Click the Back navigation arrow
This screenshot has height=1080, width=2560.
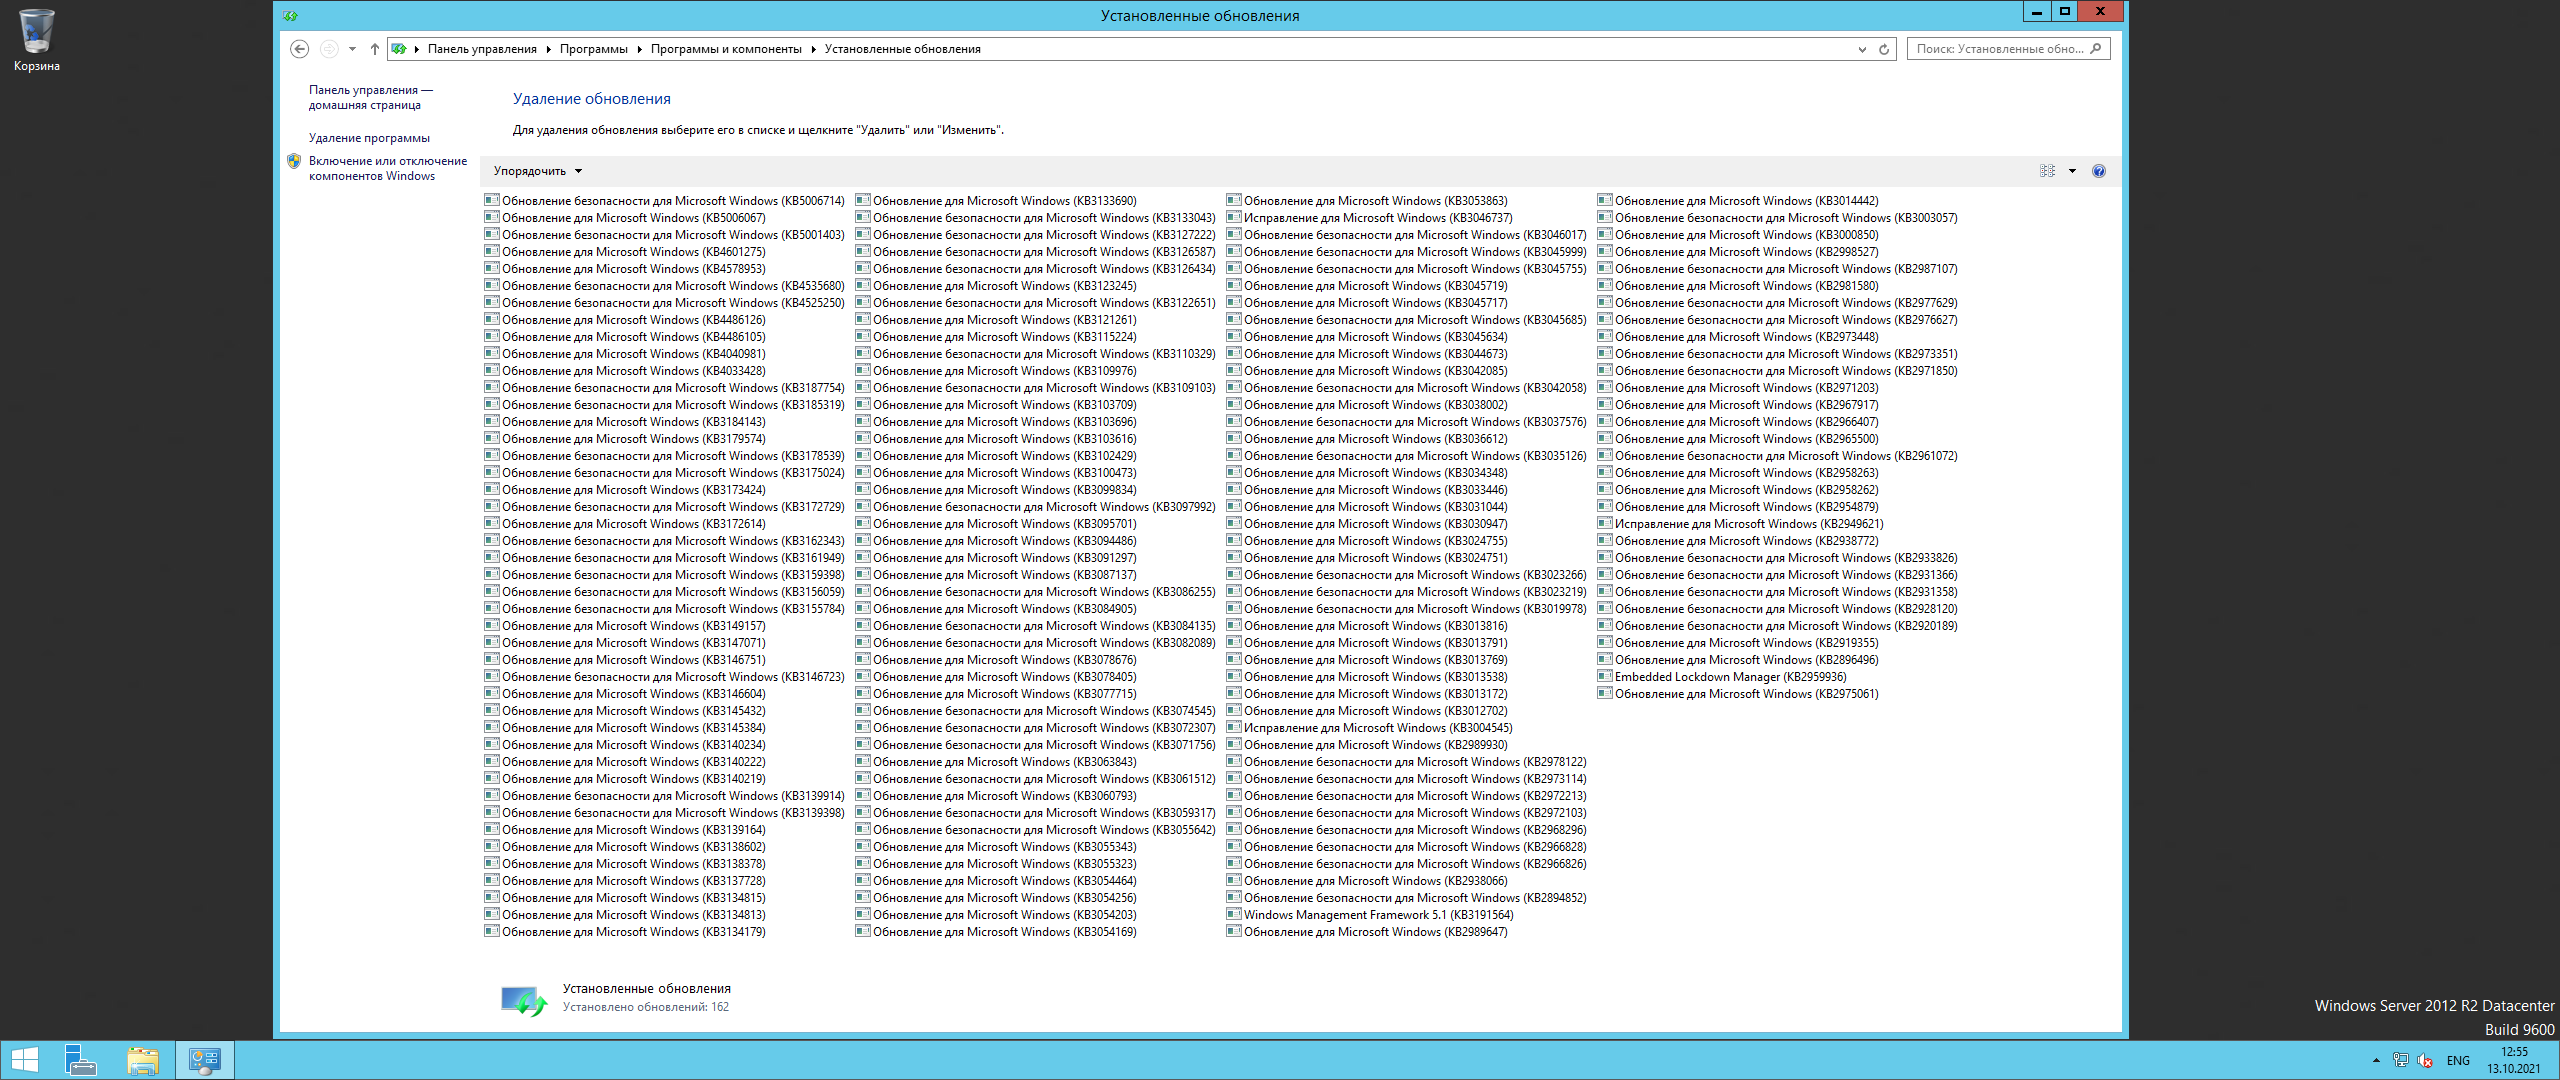pos(299,49)
